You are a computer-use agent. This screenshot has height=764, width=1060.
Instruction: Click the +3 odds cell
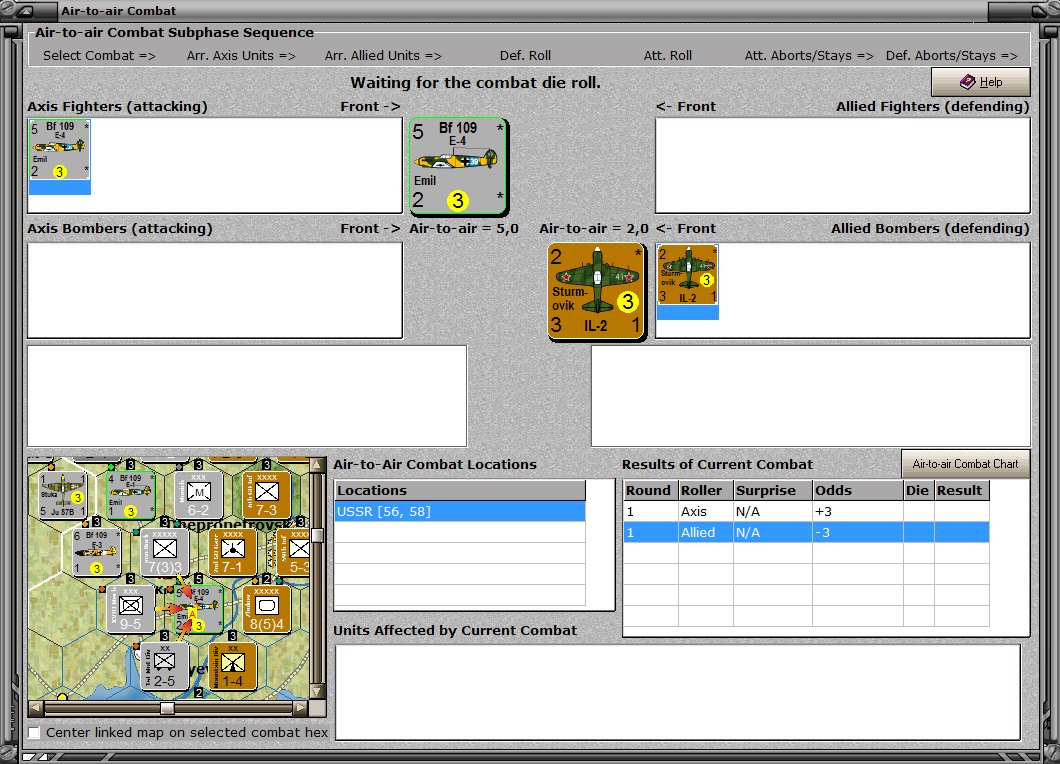pos(857,512)
